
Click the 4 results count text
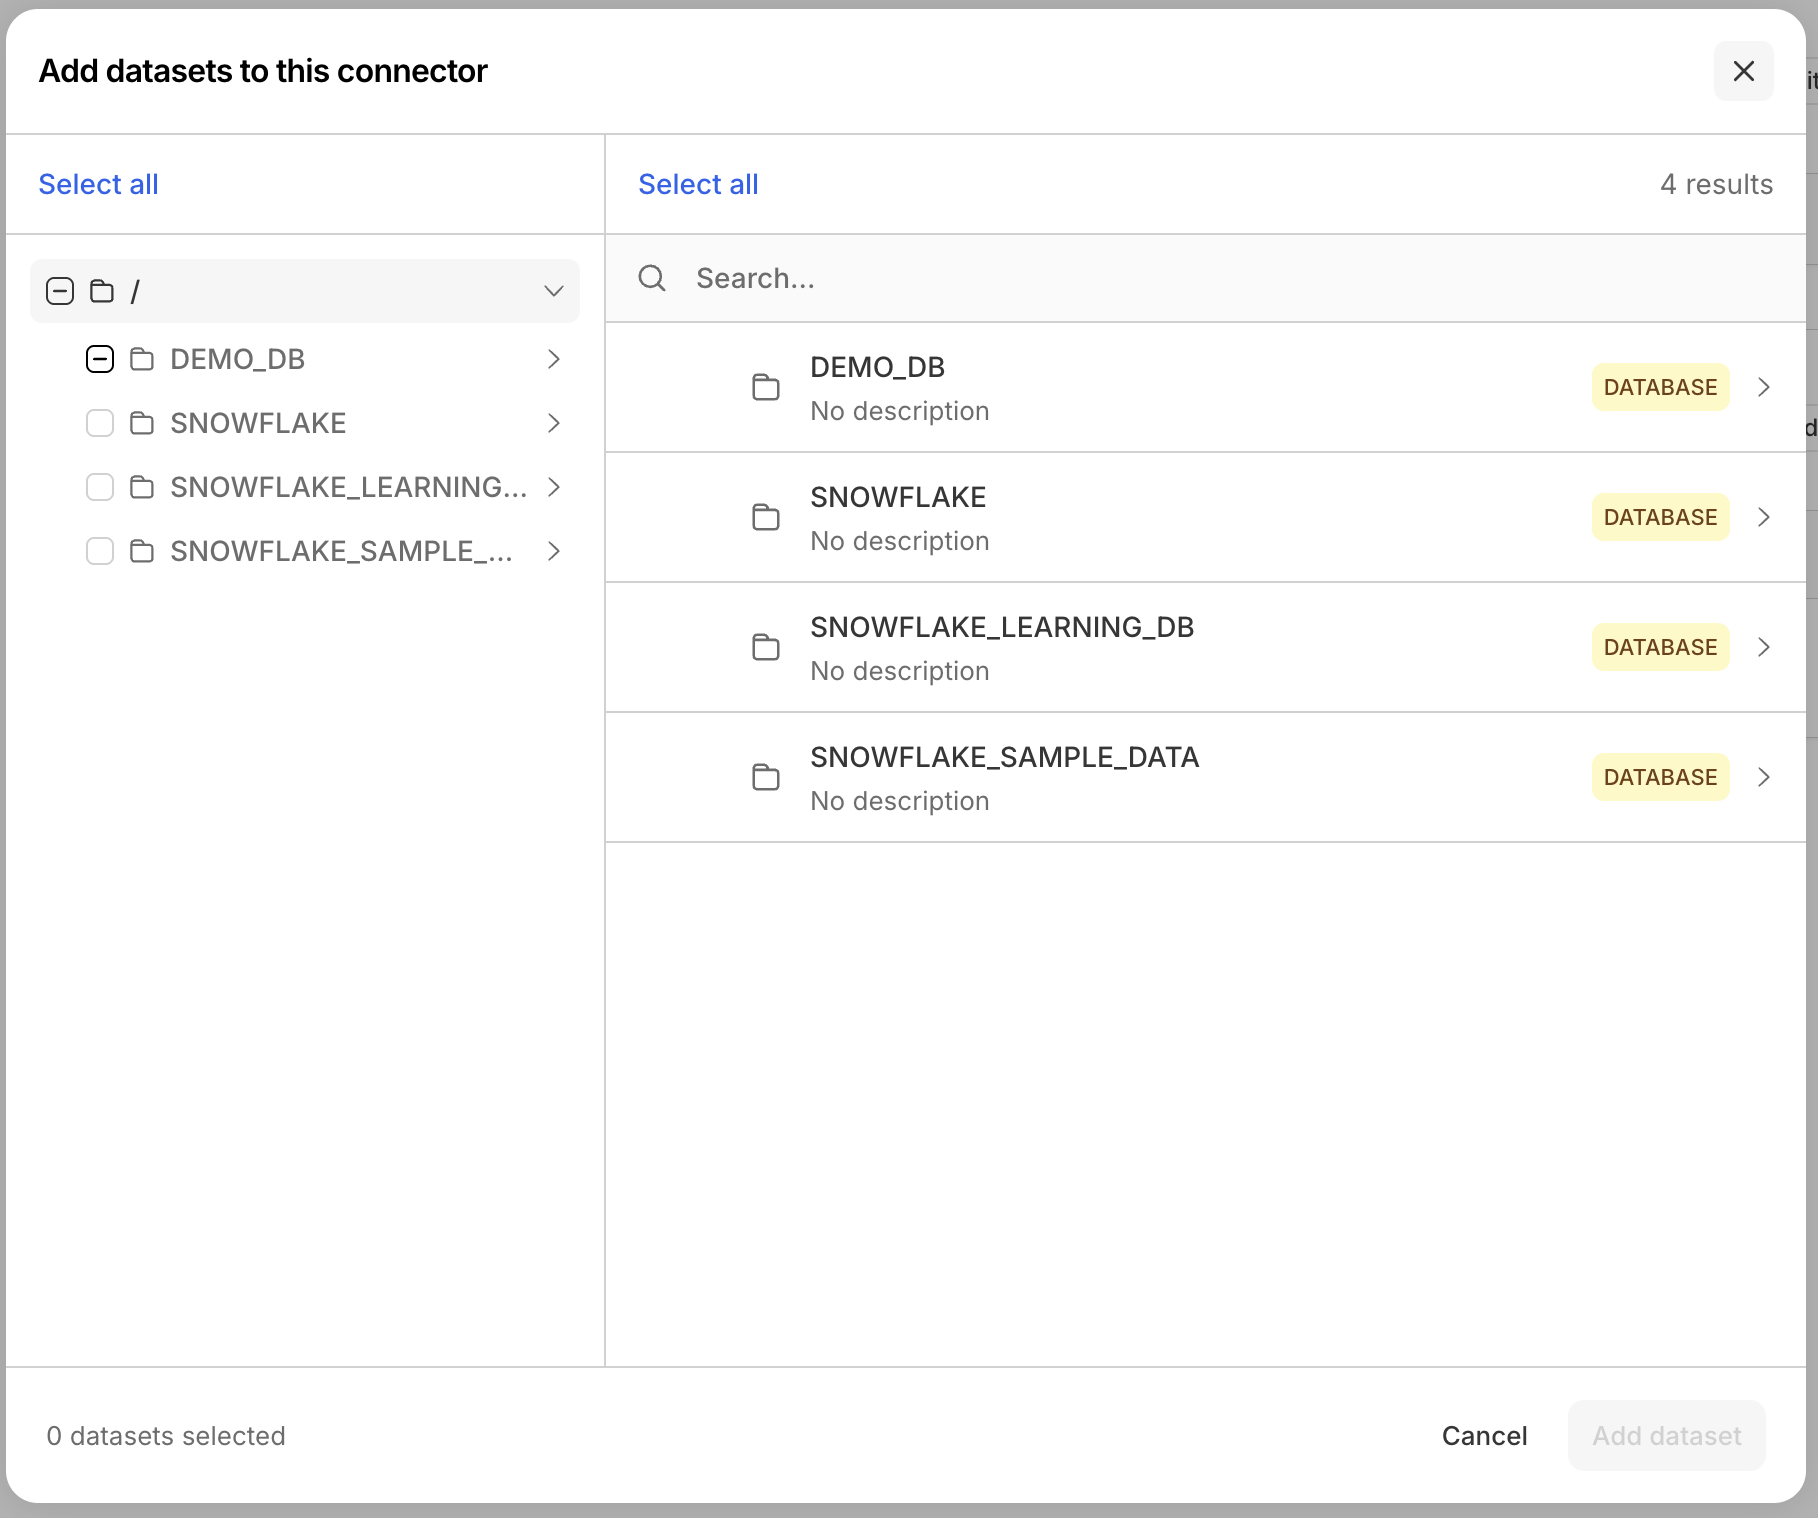click(x=1716, y=184)
